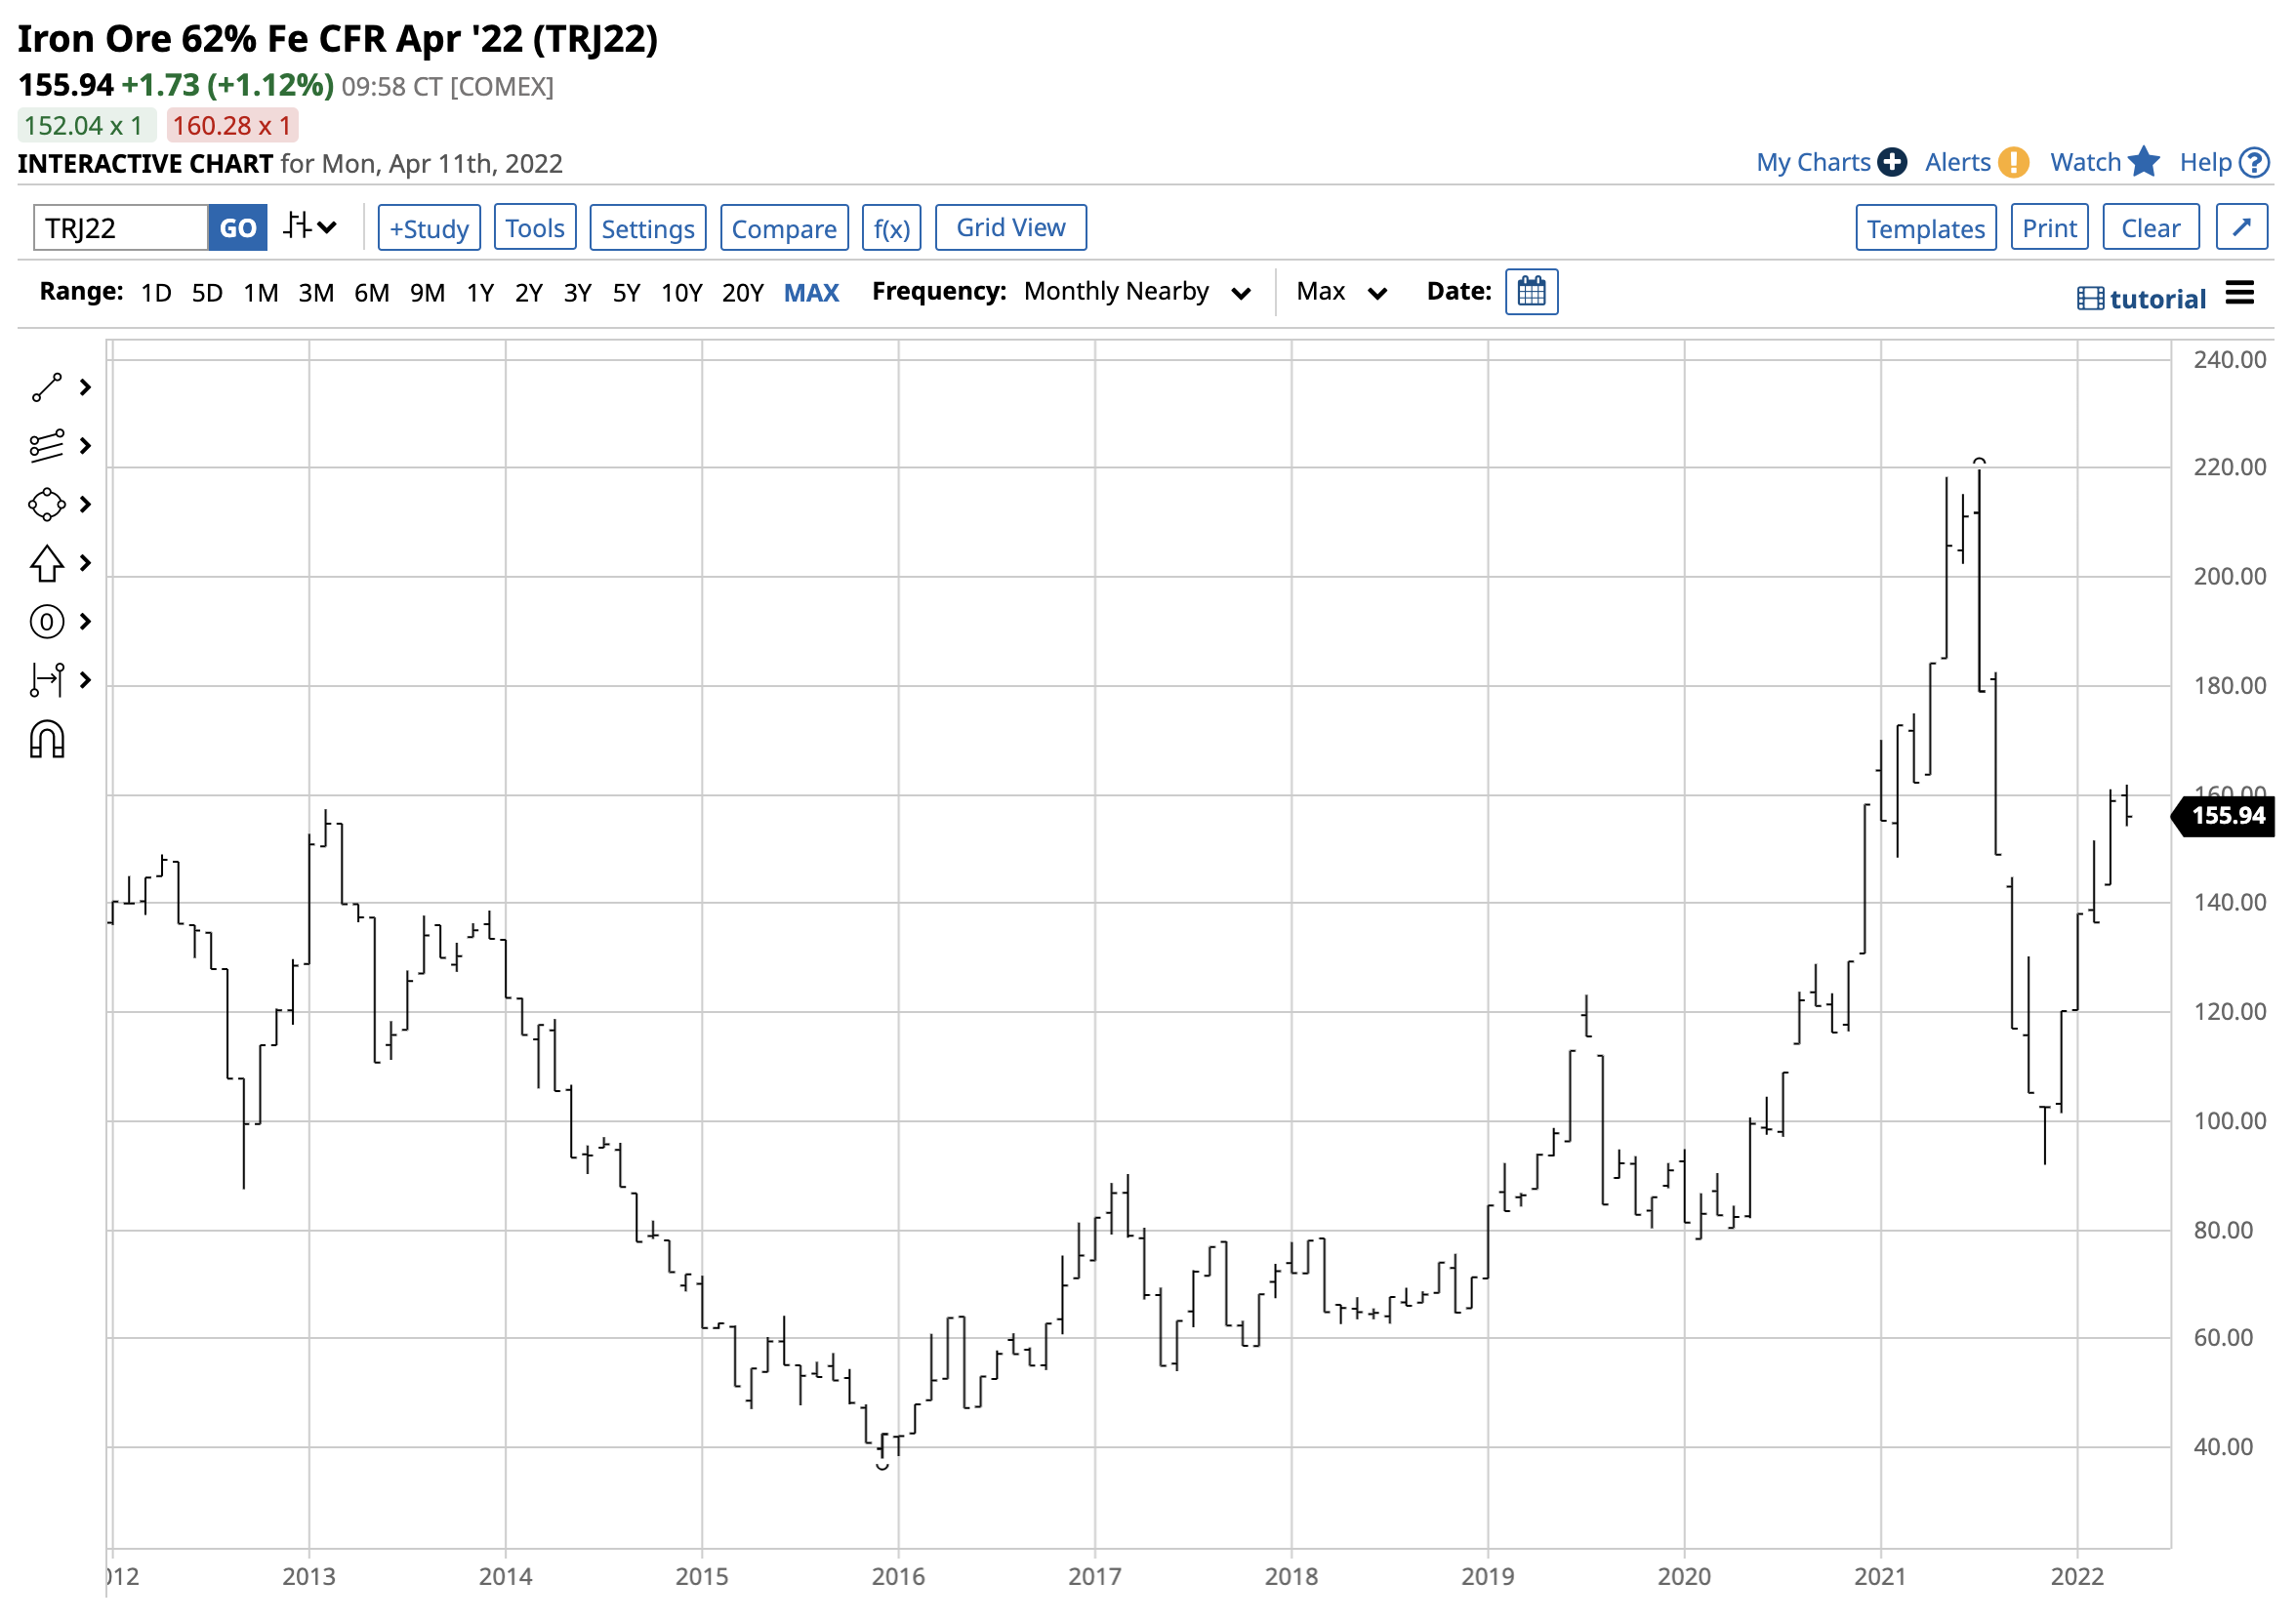The image size is (2296, 1622).
Task: Expand the Max period dropdown
Action: pos(1340,292)
